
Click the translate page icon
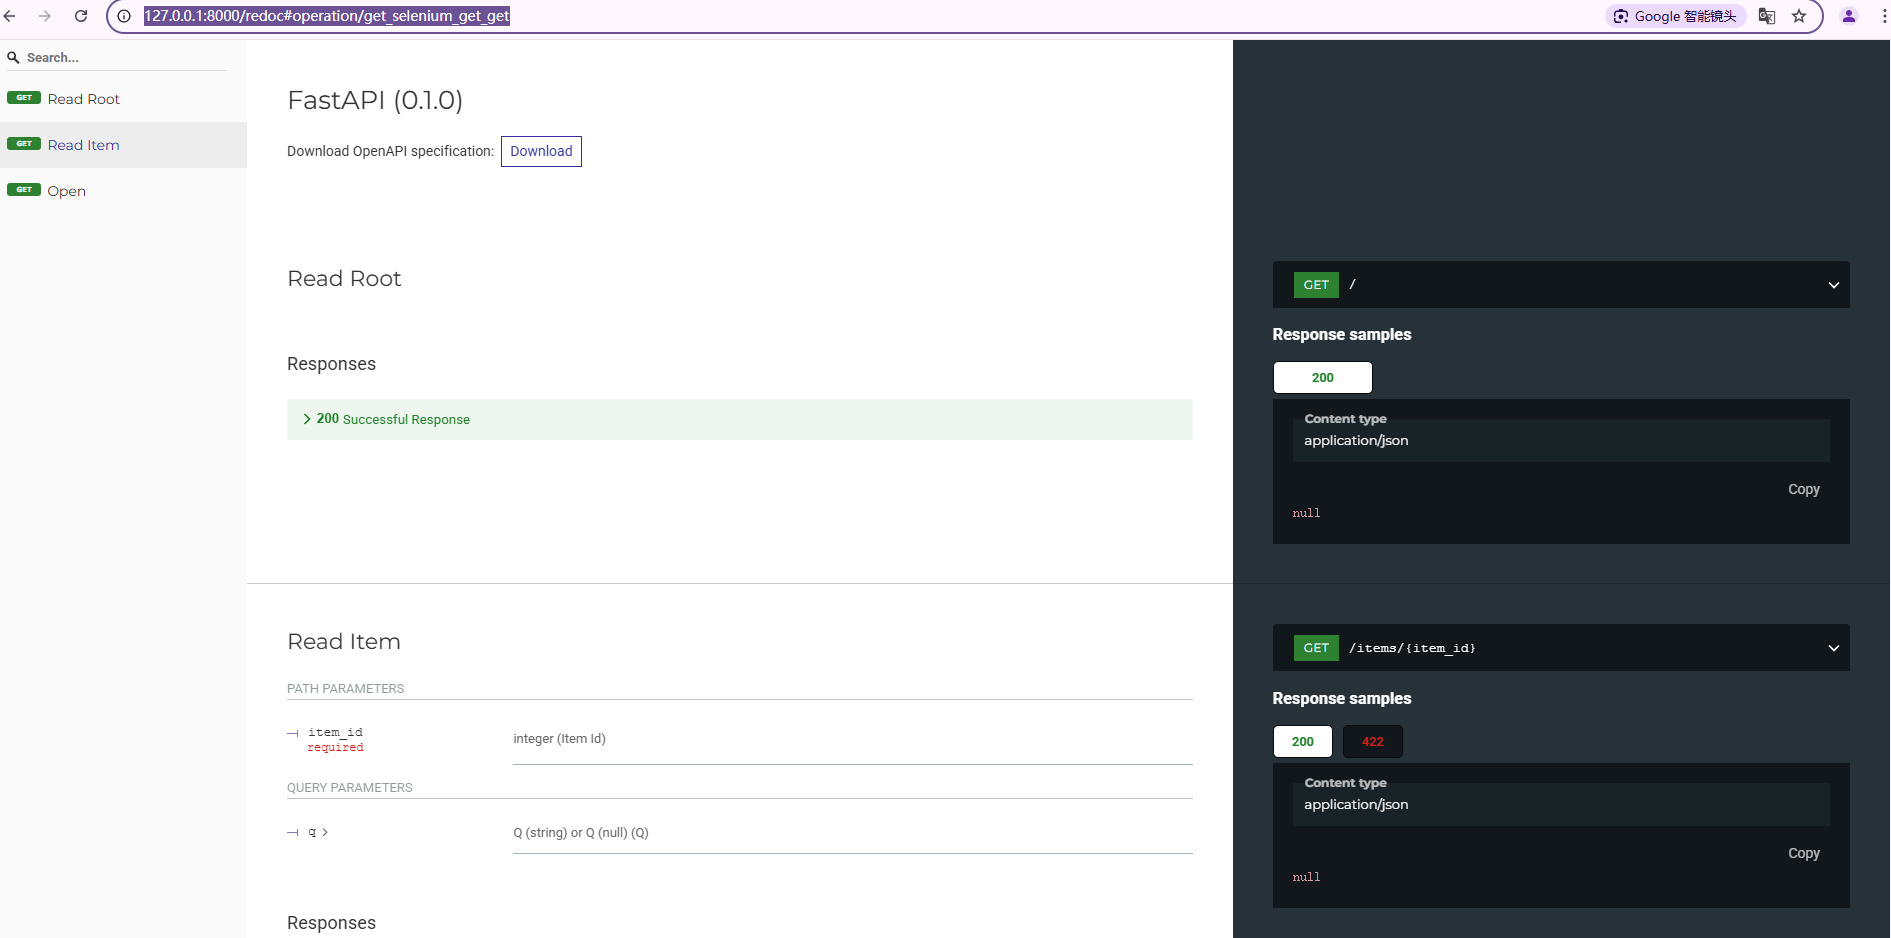(x=1767, y=16)
